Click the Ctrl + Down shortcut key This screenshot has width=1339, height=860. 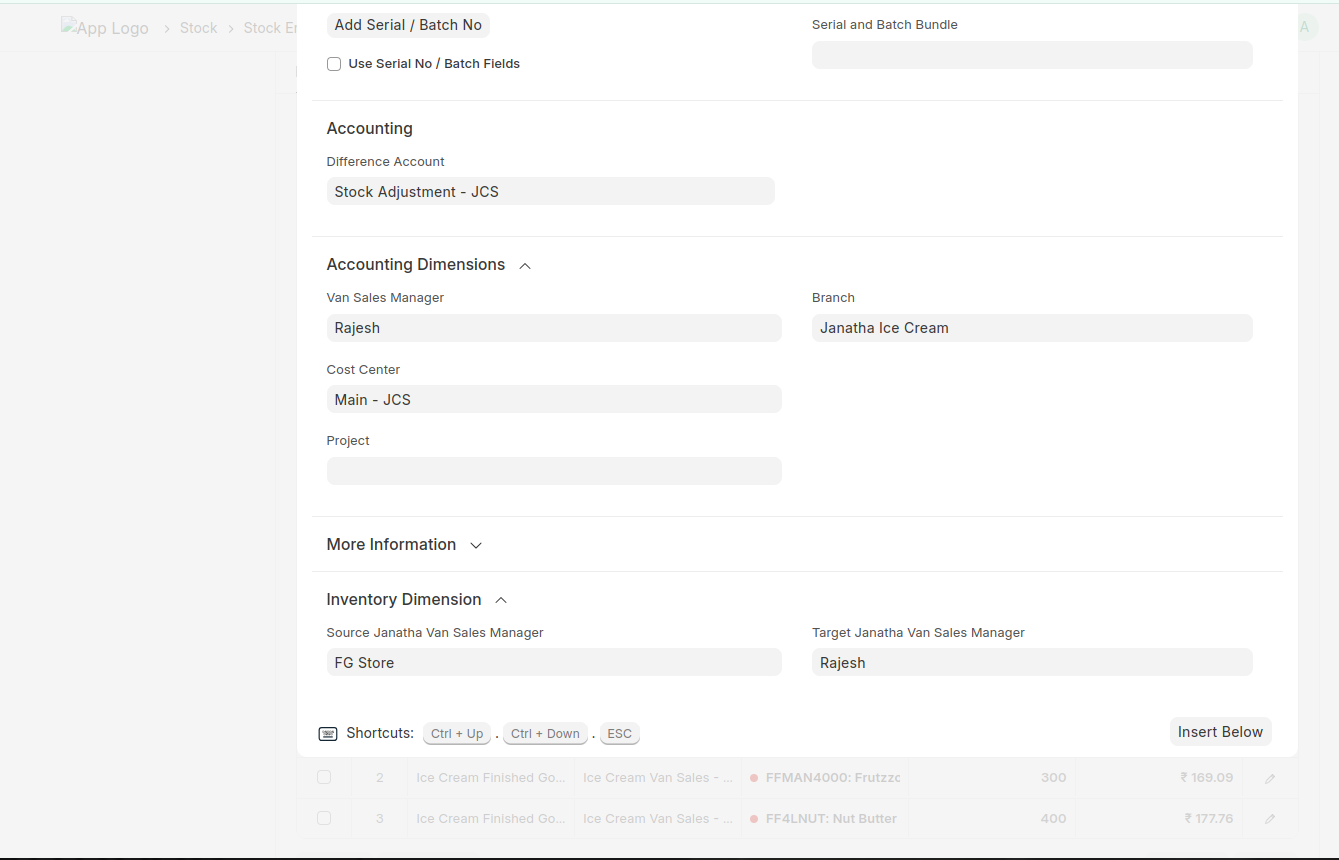545,734
